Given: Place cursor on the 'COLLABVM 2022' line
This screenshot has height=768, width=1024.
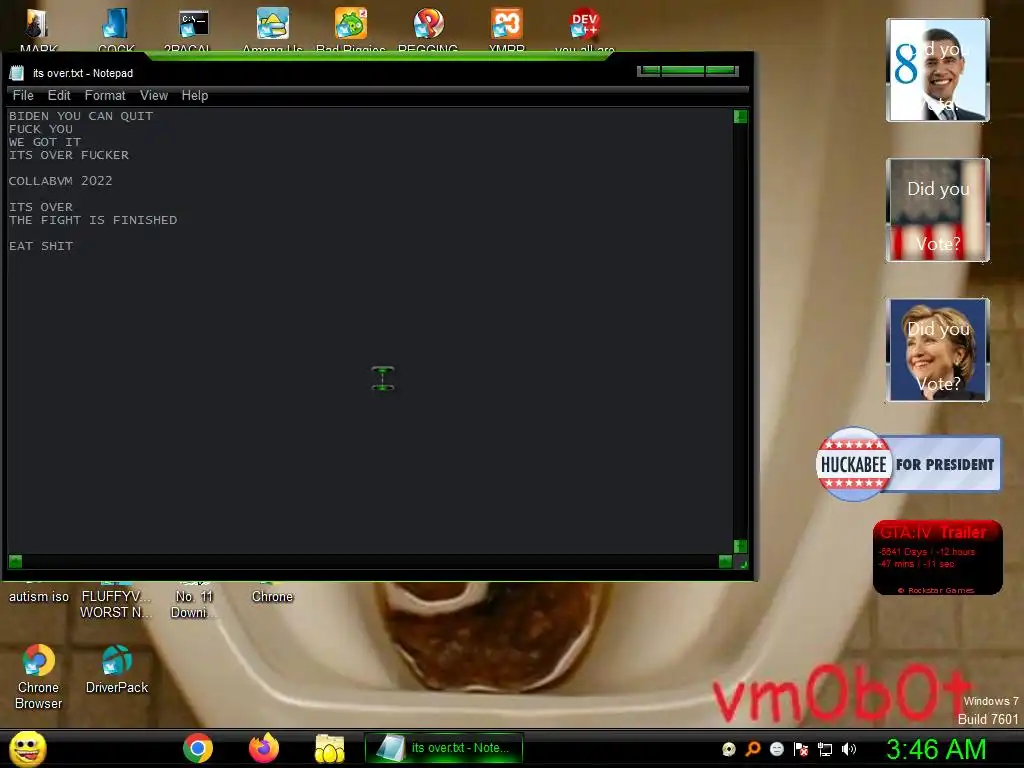Looking at the screenshot, I should [x=60, y=181].
